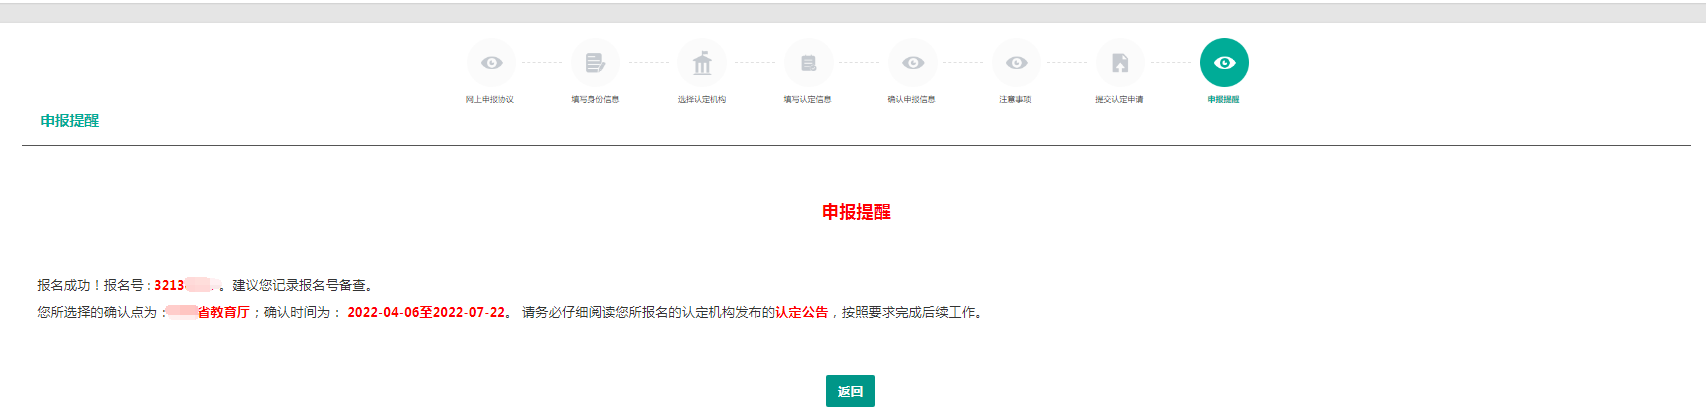Click the 提交认定申请 step label
1706x420 pixels.
point(1119,100)
